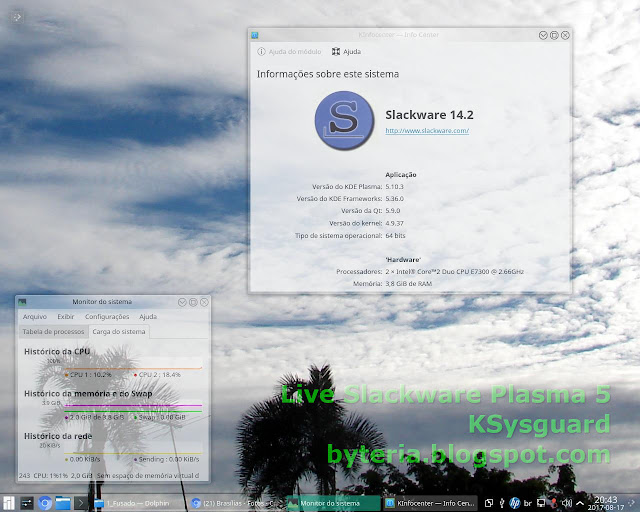Click the '3,8 GiB de RAM' memory value

(x=409, y=284)
